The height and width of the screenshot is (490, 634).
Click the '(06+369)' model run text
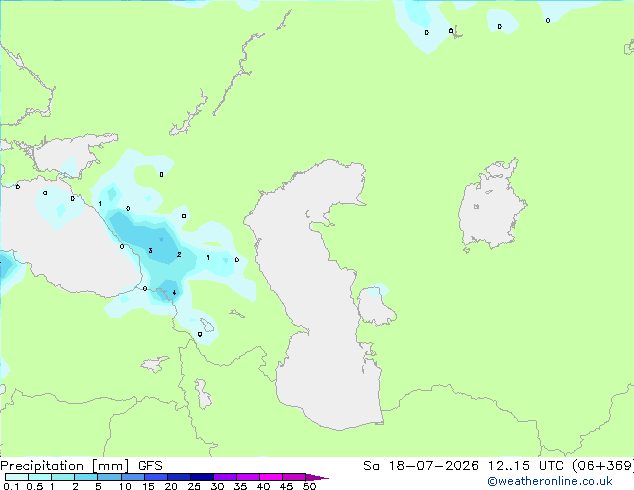pyautogui.click(x=603, y=466)
